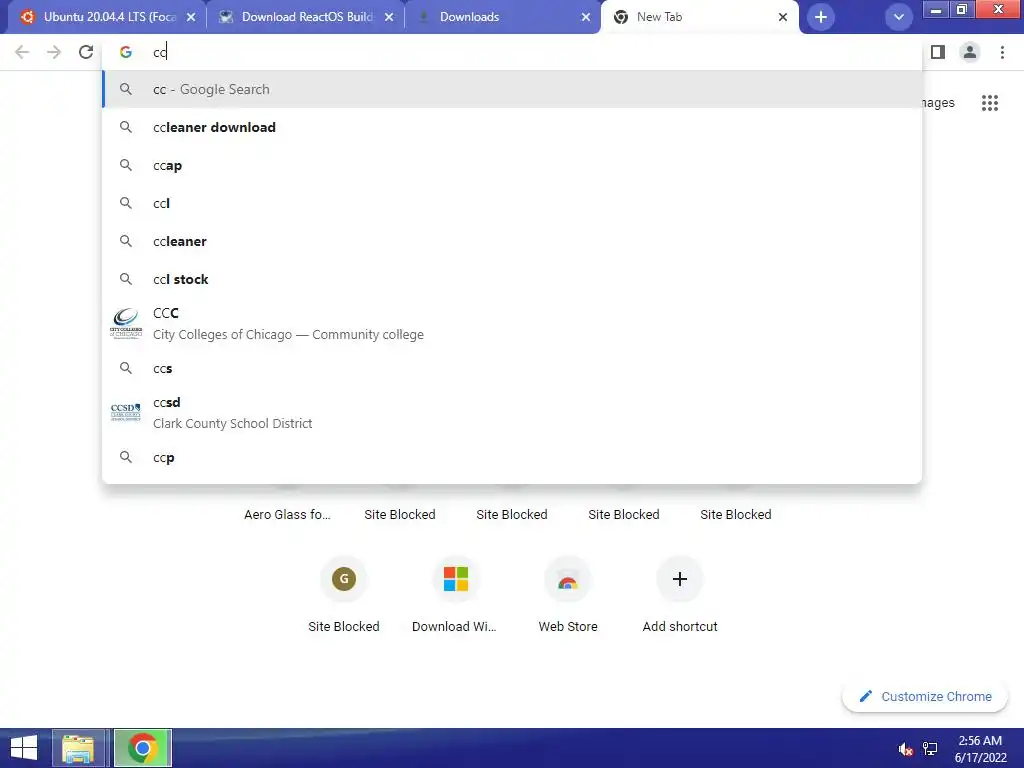Click the Ubuntu tab favicon
This screenshot has width=1024, height=768.
[x=27, y=17]
